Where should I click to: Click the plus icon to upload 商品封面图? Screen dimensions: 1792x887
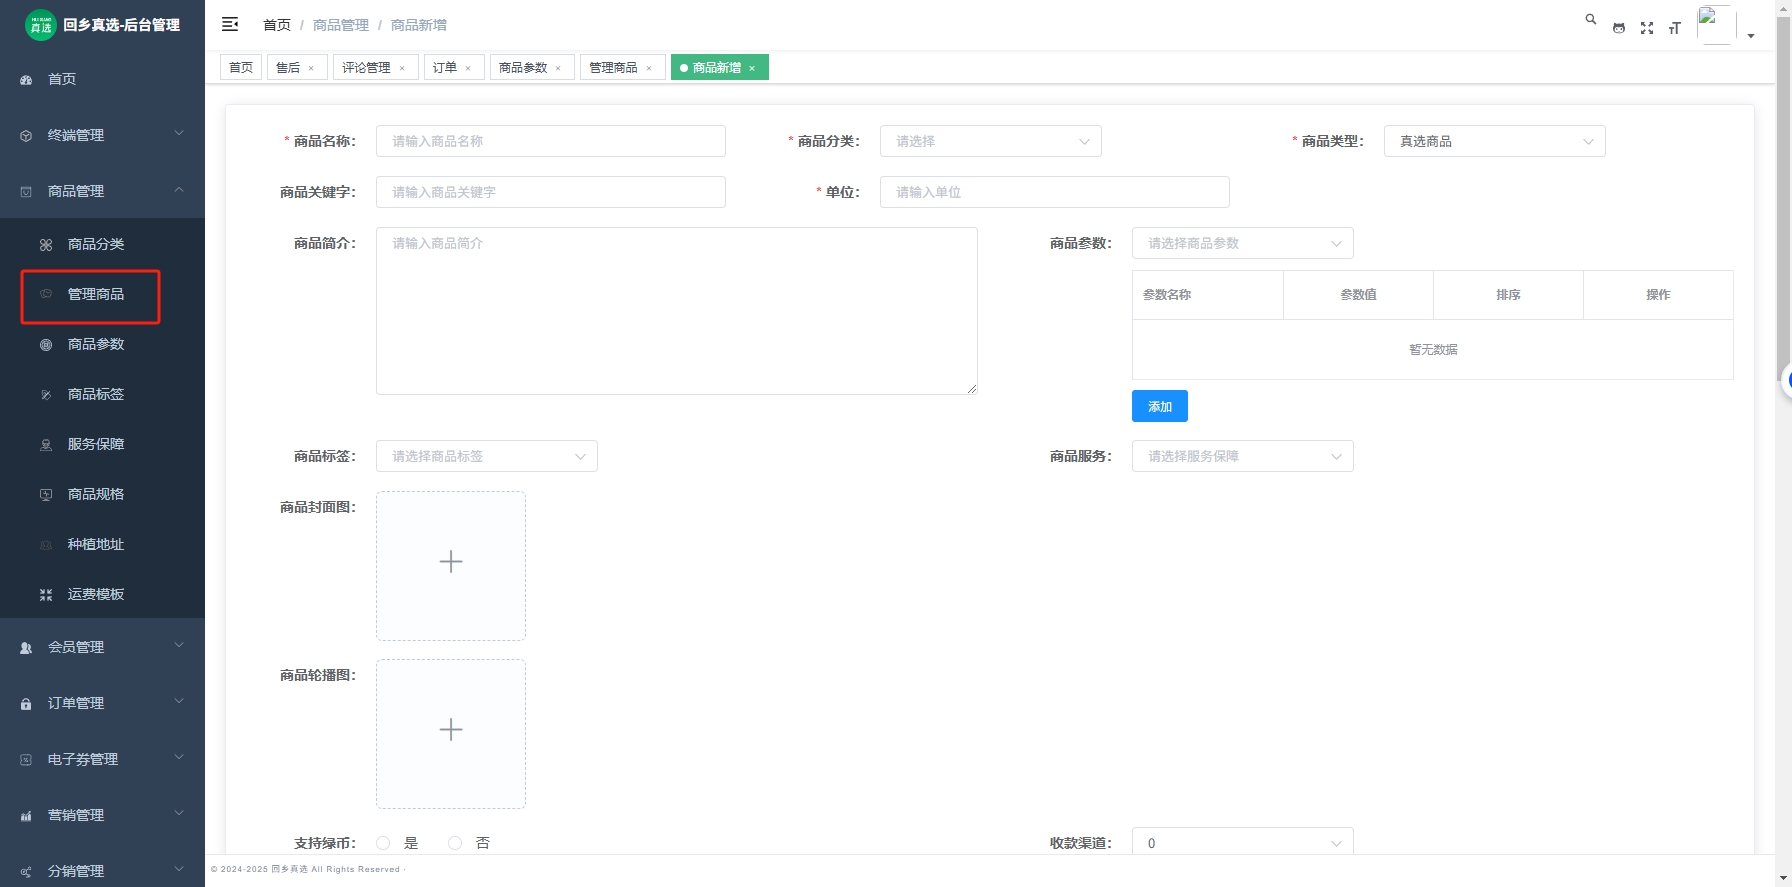[451, 562]
